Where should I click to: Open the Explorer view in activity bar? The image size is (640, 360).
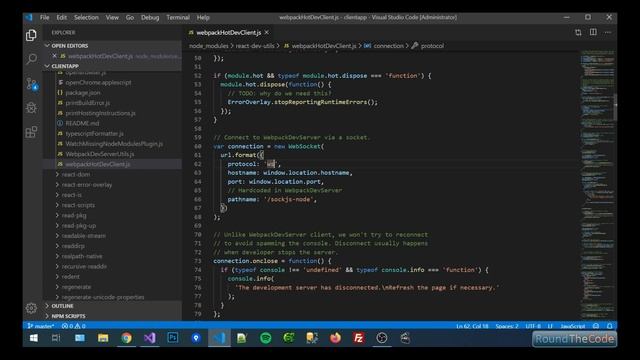[x=31, y=35]
